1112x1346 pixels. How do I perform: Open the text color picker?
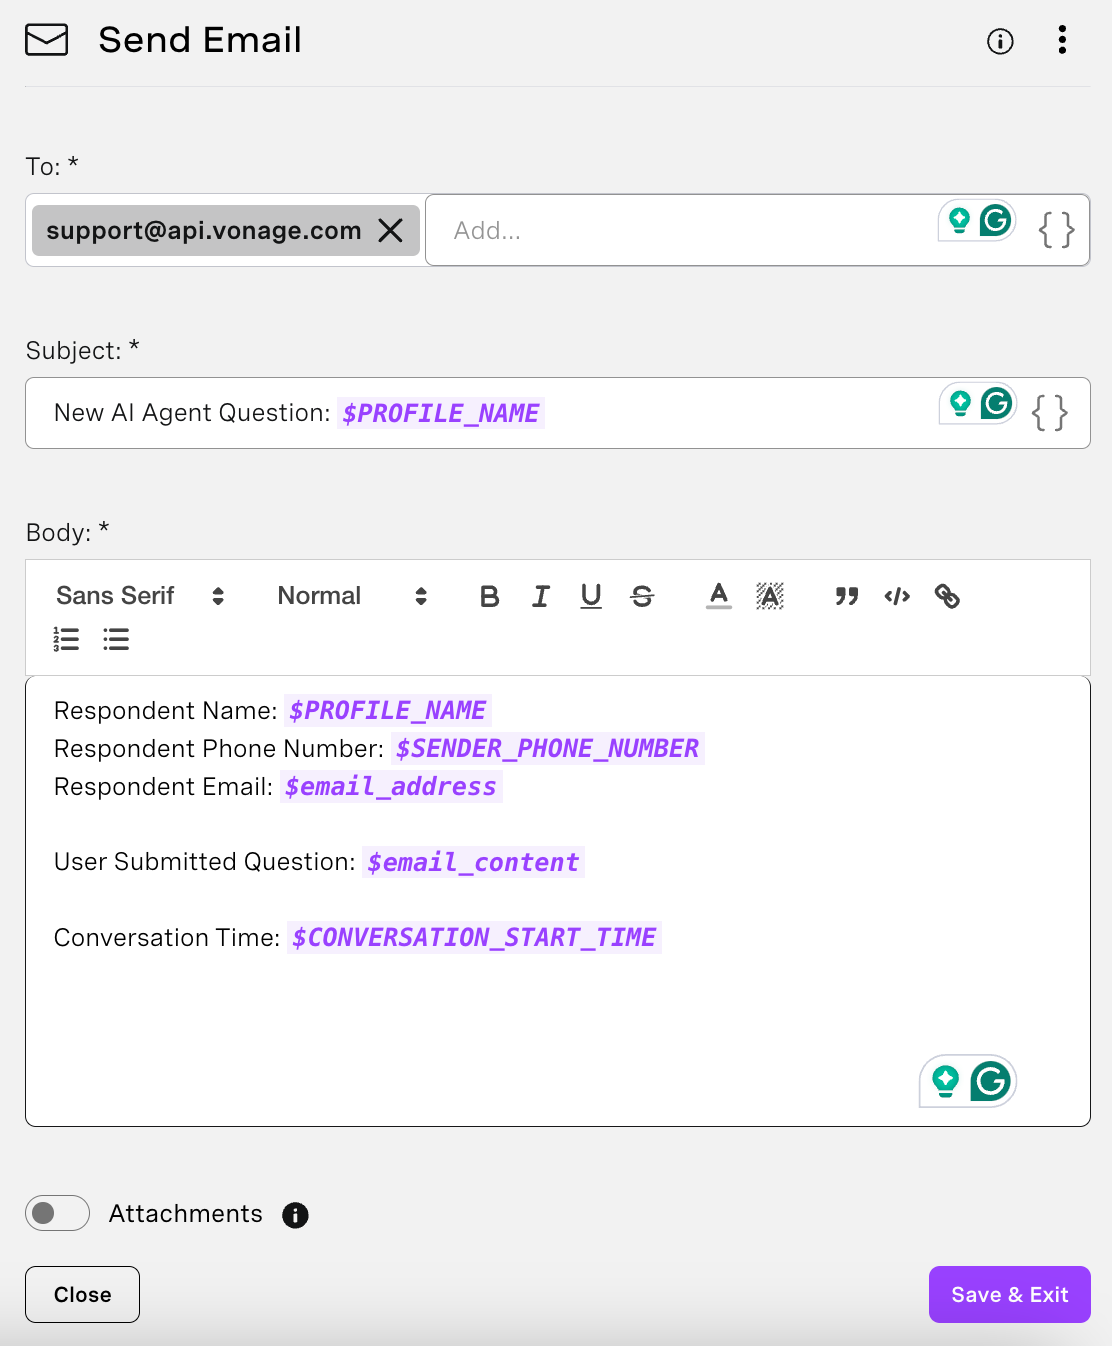click(x=718, y=596)
